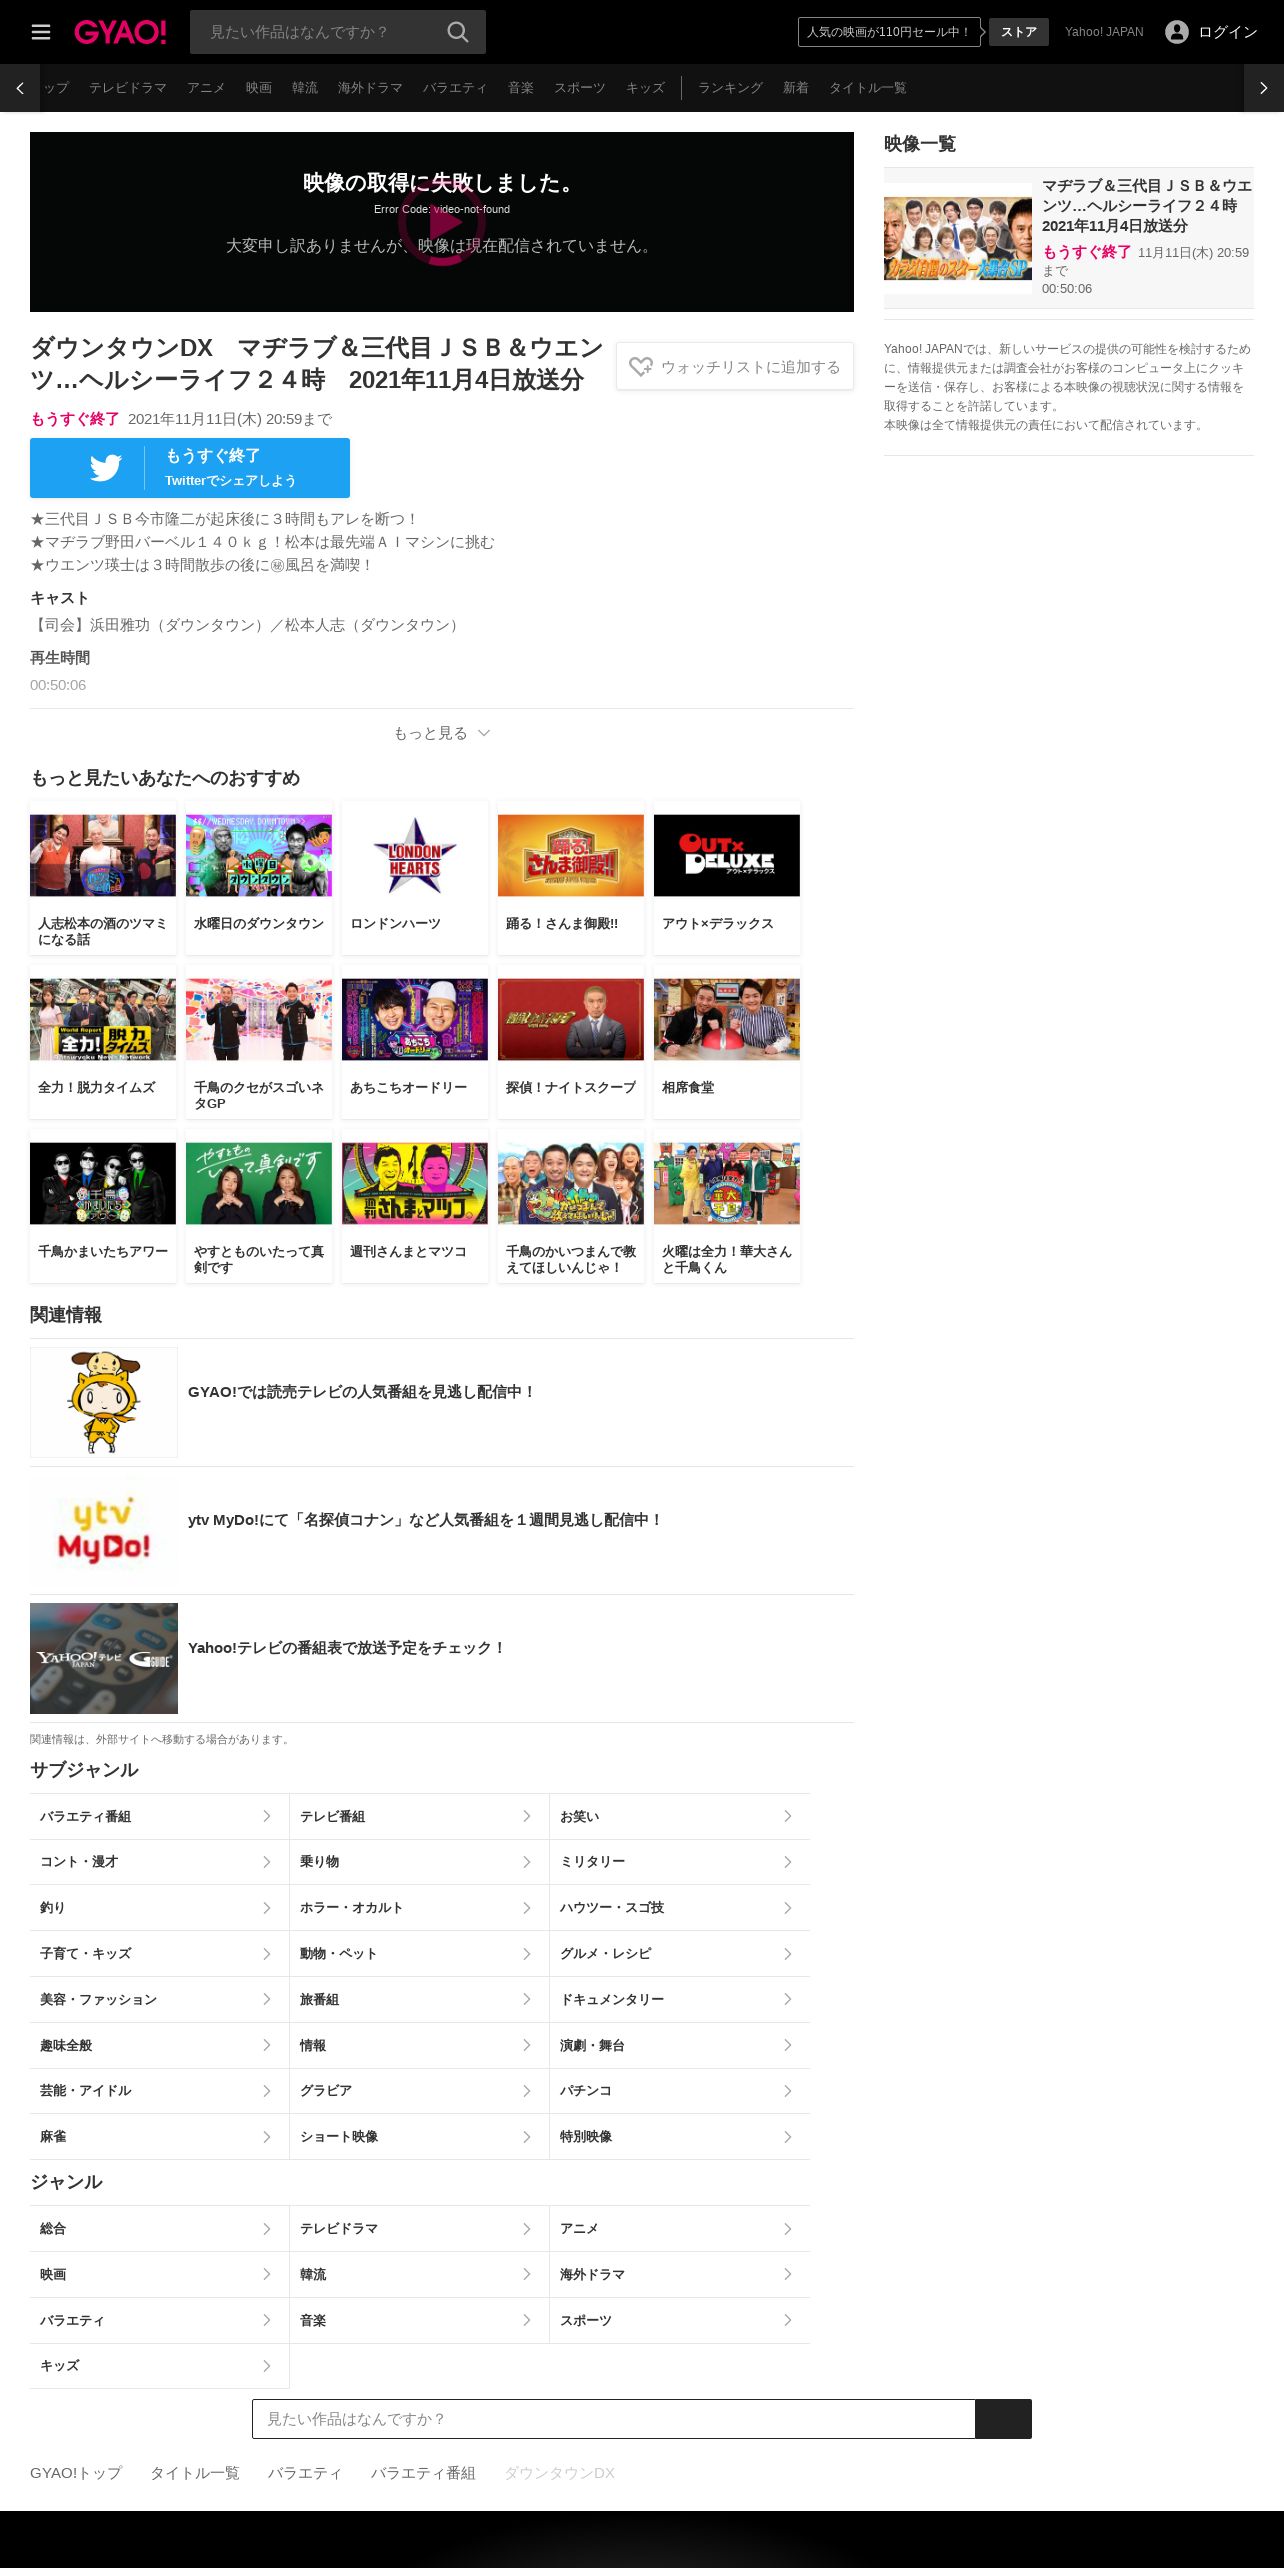This screenshot has width=1284, height=2568.
Task: Select タイトル一覧 in top navigation
Action: [868, 88]
